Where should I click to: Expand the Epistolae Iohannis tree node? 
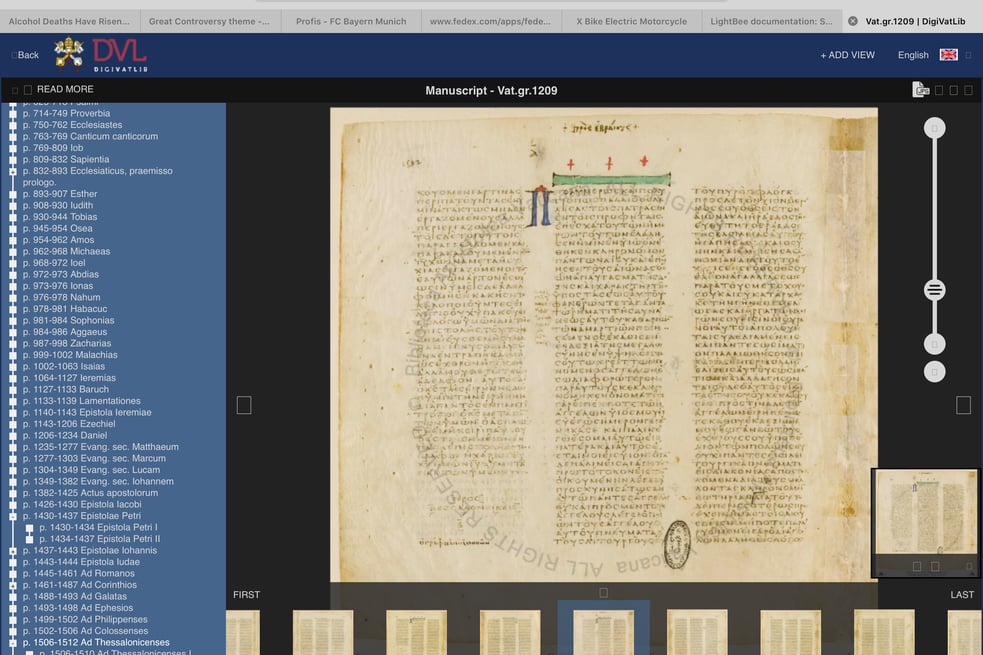pyautogui.click(x=13, y=551)
